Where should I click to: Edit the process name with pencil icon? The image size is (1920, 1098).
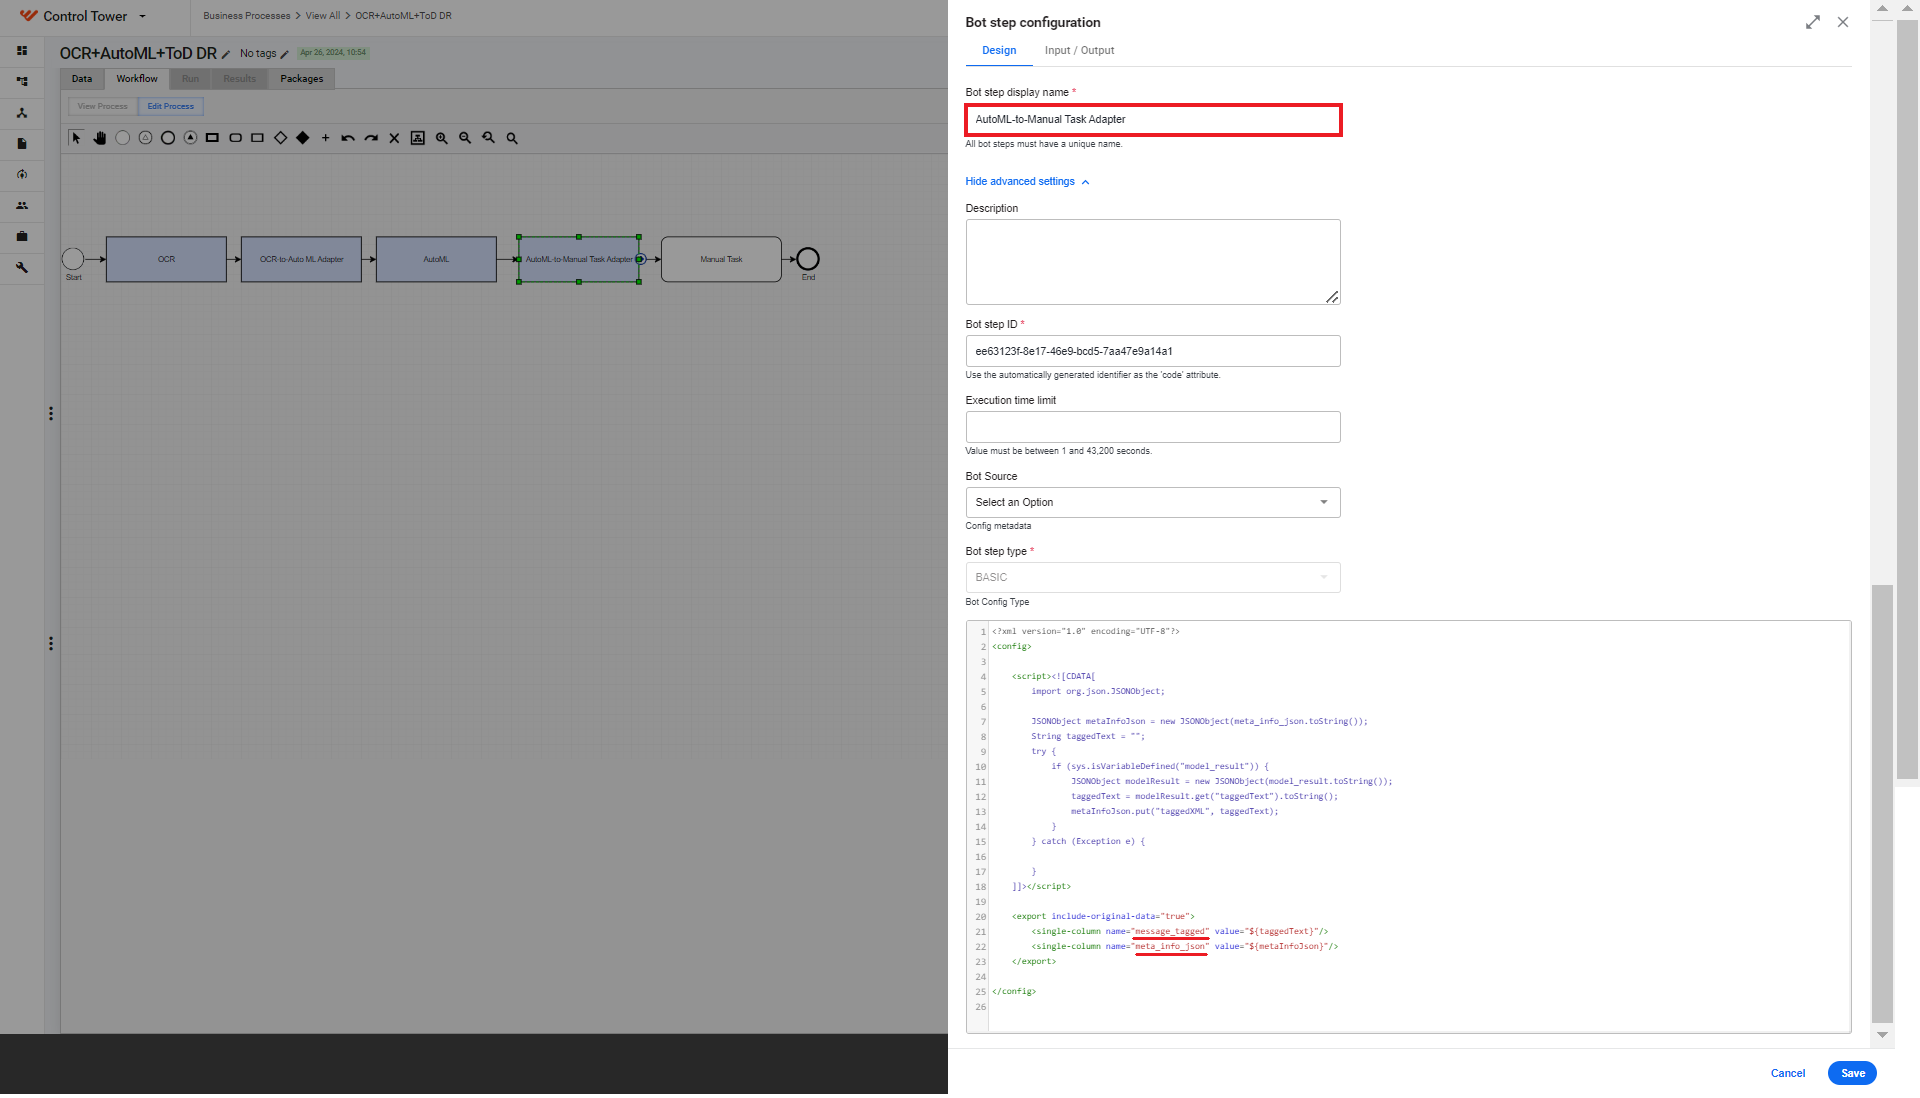(226, 55)
